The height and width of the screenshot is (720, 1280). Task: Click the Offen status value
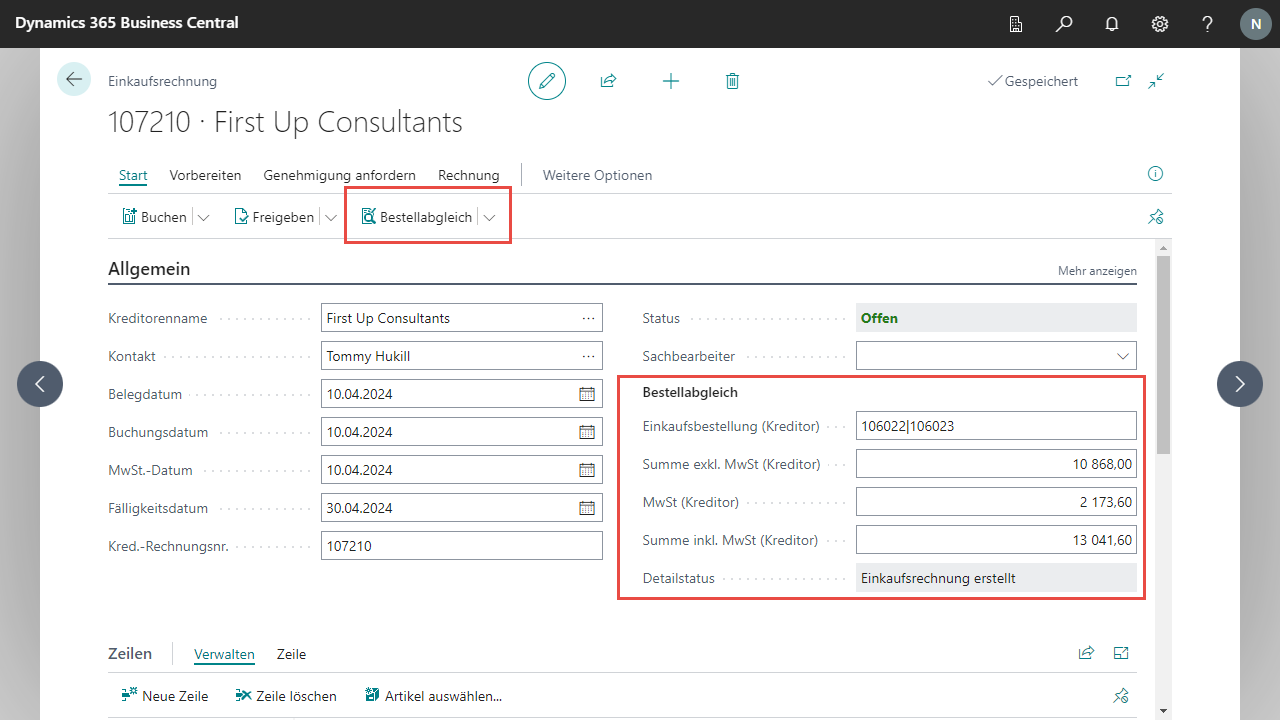coord(996,318)
